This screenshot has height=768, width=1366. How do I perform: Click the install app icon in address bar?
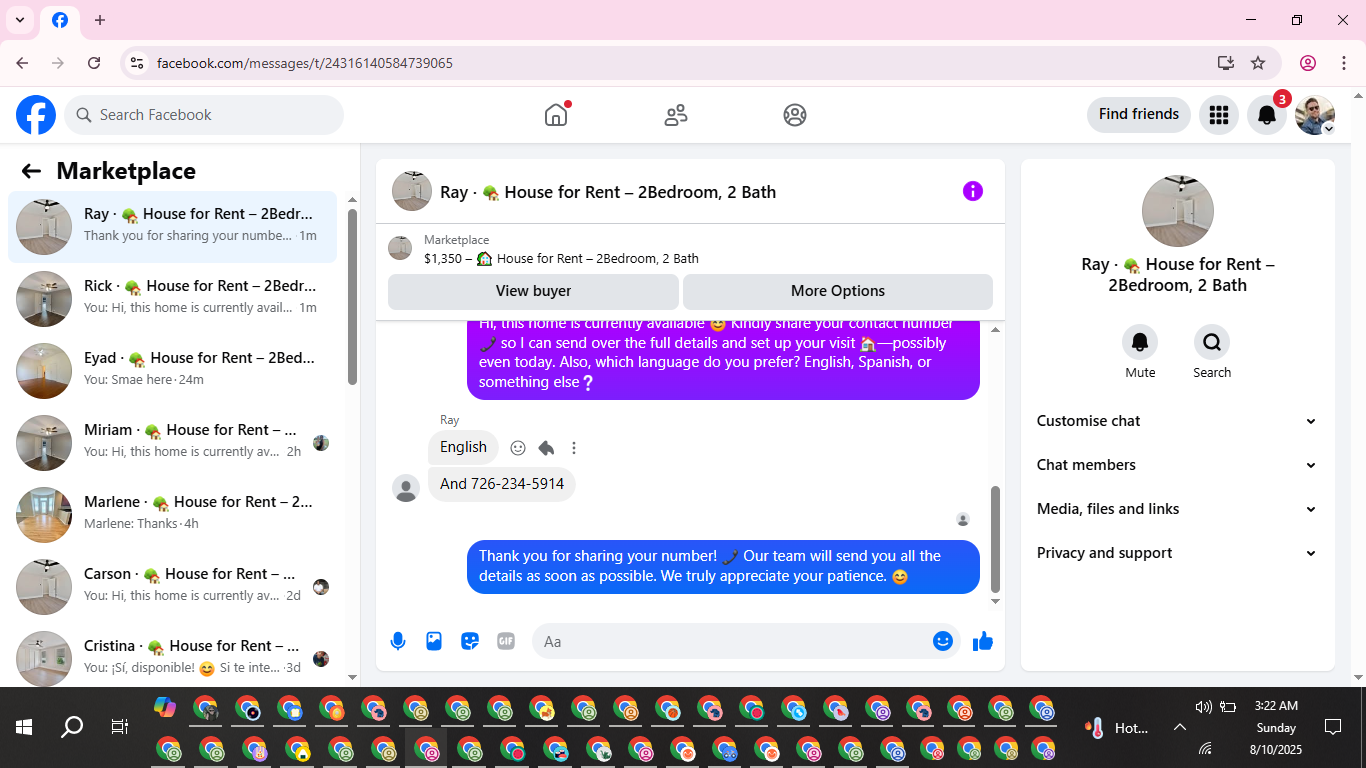pyautogui.click(x=1226, y=63)
